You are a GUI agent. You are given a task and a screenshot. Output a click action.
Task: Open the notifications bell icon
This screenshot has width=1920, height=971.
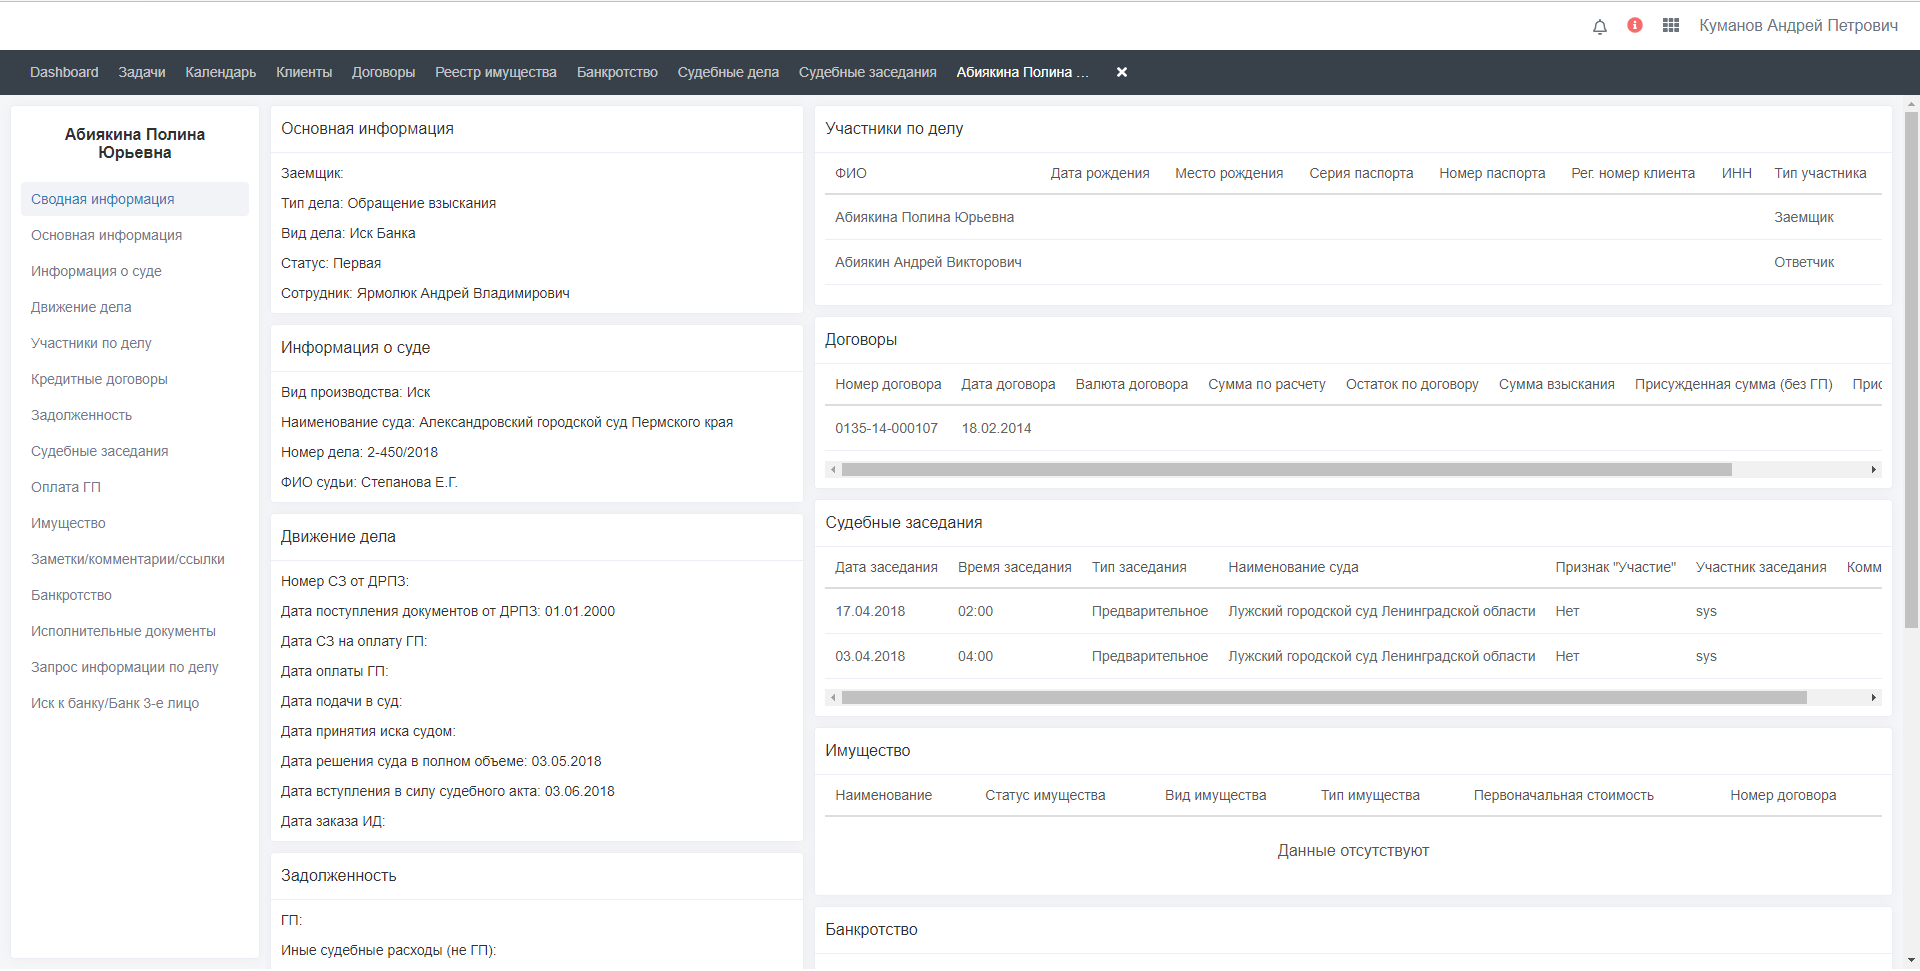click(1599, 26)
